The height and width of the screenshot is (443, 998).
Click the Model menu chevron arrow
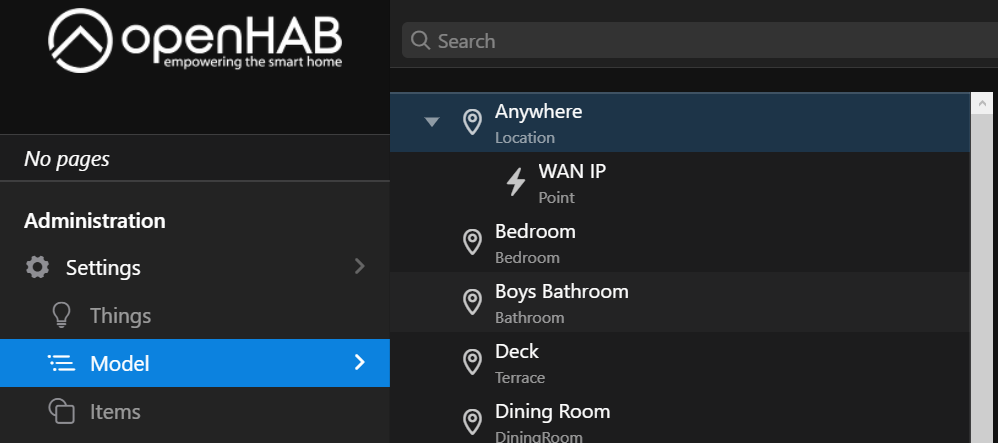coord(360,363)
